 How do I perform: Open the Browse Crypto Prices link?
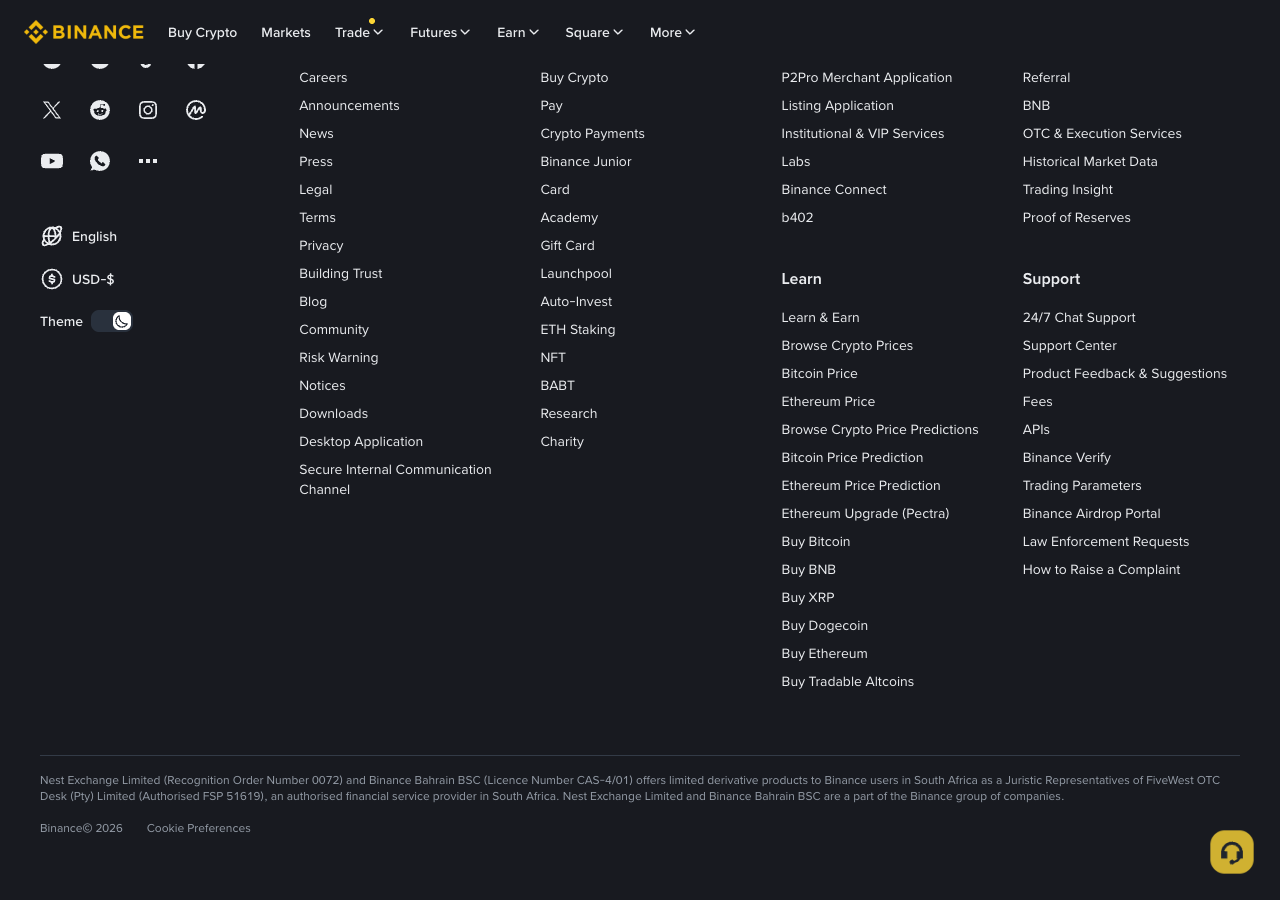point(847,345)
